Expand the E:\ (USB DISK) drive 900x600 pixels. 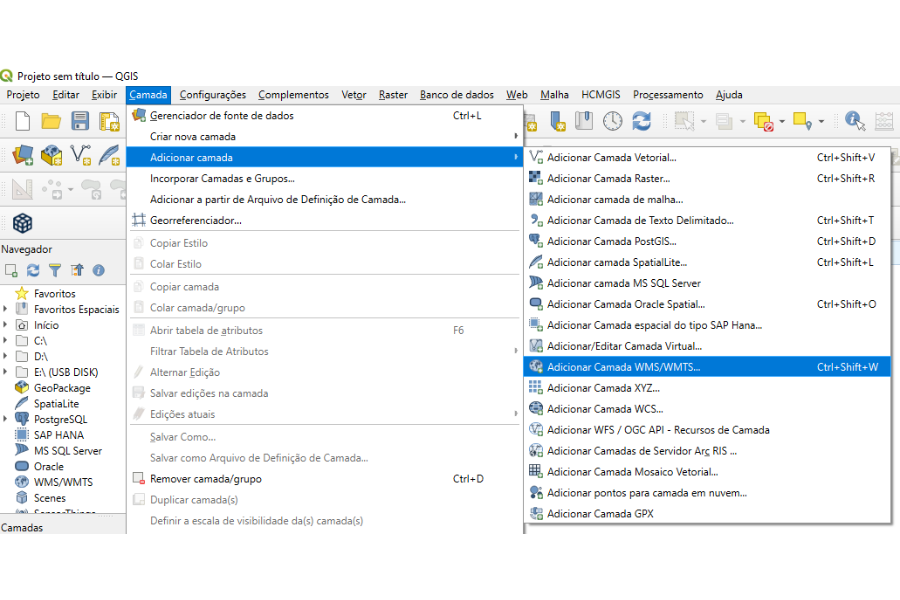click(x=5, y=373)
